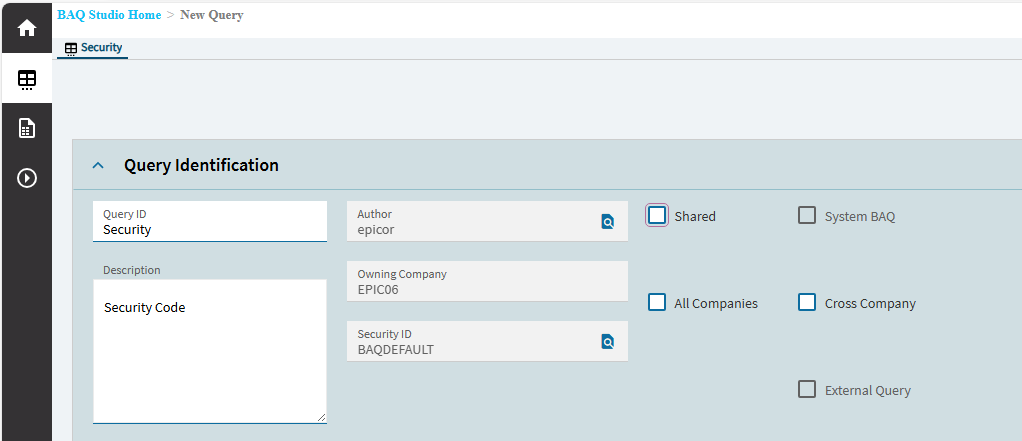Open Security ID search lookup icon

point(607,341)
